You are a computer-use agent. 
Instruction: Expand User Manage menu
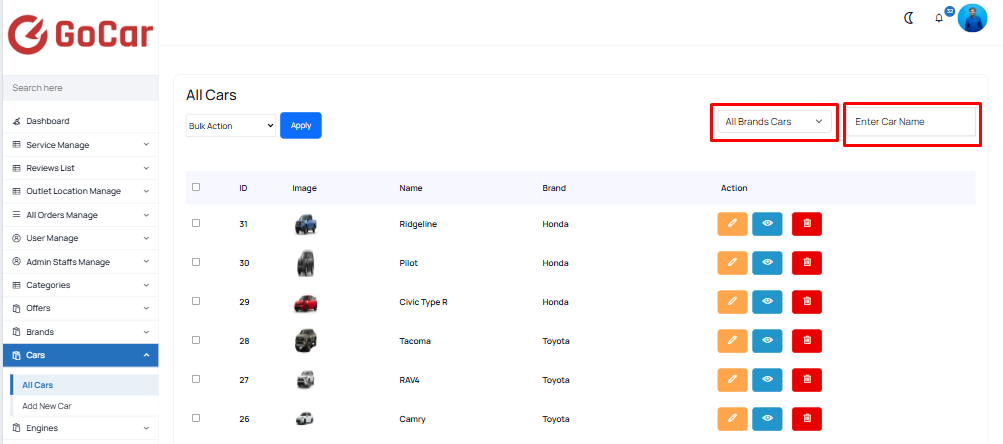click(x=81, y=238)
